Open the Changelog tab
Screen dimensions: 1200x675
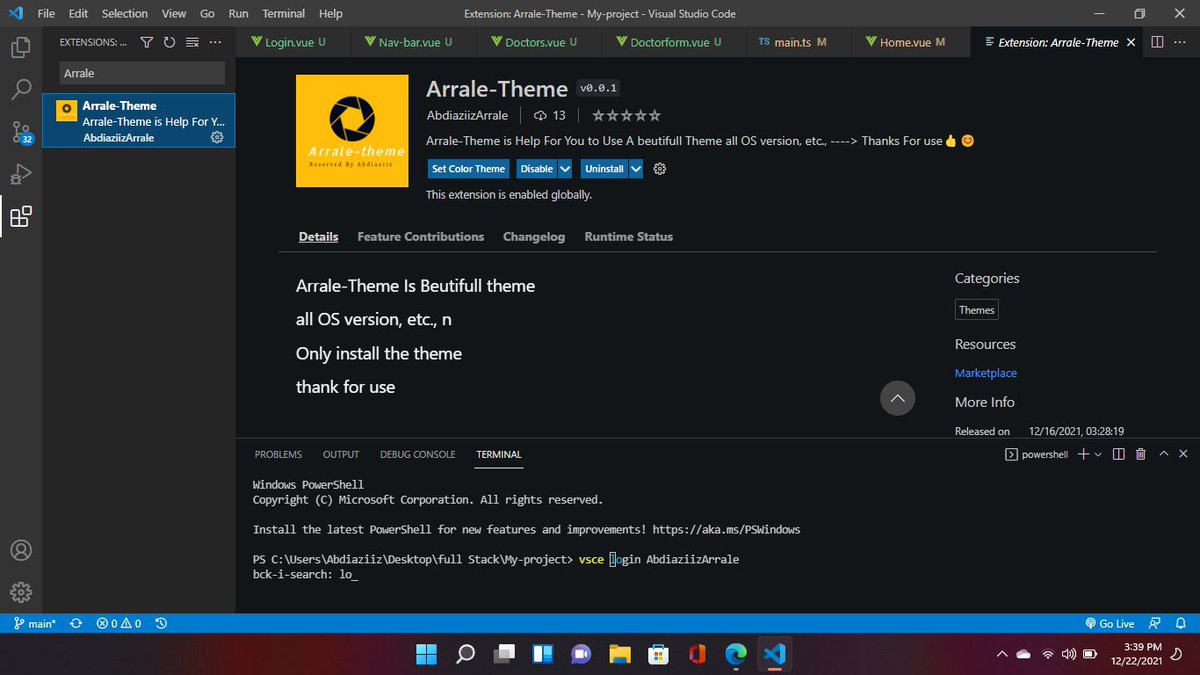(534, 237)
